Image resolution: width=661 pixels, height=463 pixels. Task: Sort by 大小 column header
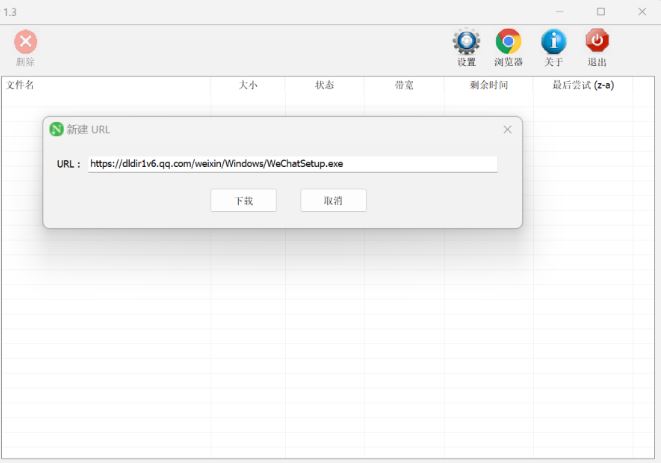(248, 85)
